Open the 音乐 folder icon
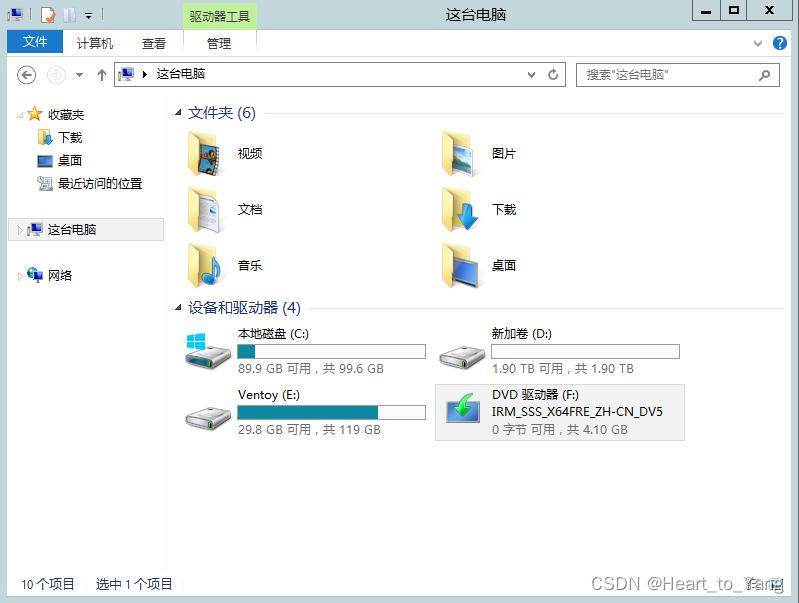Image resolution: width=799 pixels, height=603 pixels. [x=205, y=266]
